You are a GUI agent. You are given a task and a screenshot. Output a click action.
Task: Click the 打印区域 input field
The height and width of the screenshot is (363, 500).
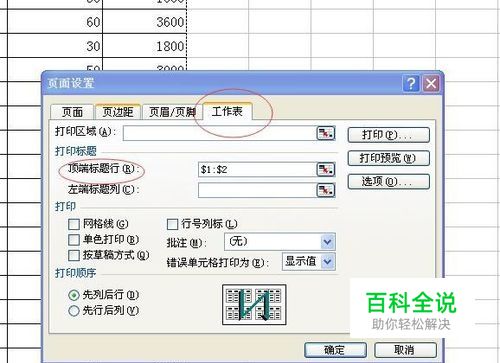pyautogui.click(x=219, y=133)
